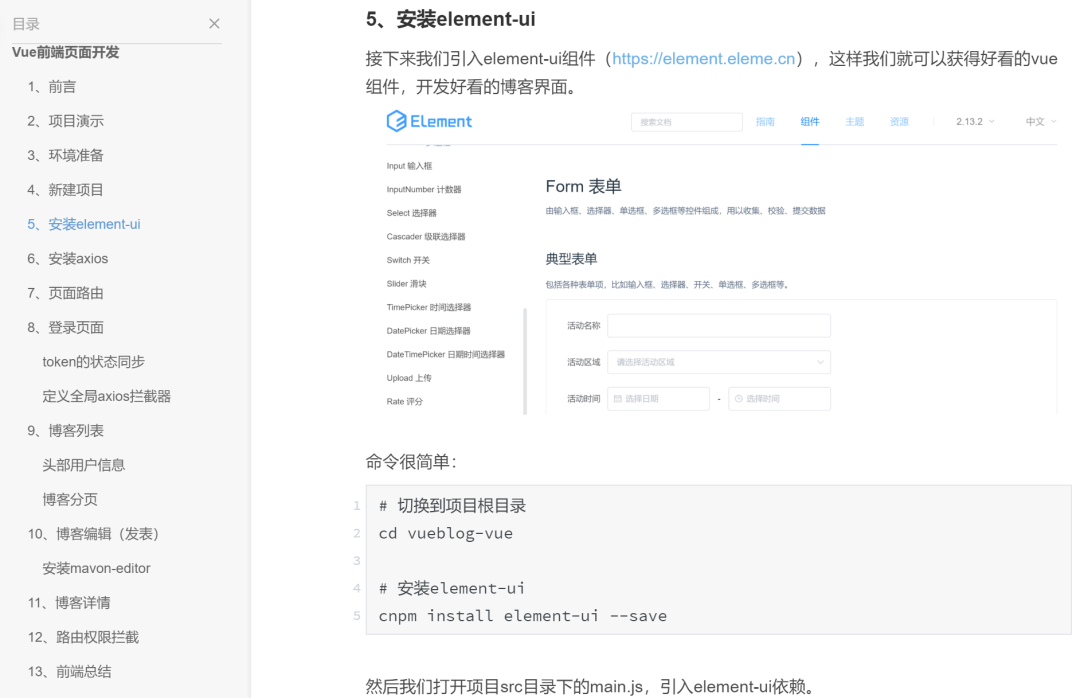Image resolution: width=1080 pixels, height=698 pixels.
Task: Jump to 6、安装axios section
Action: click(x=68, y=259)
